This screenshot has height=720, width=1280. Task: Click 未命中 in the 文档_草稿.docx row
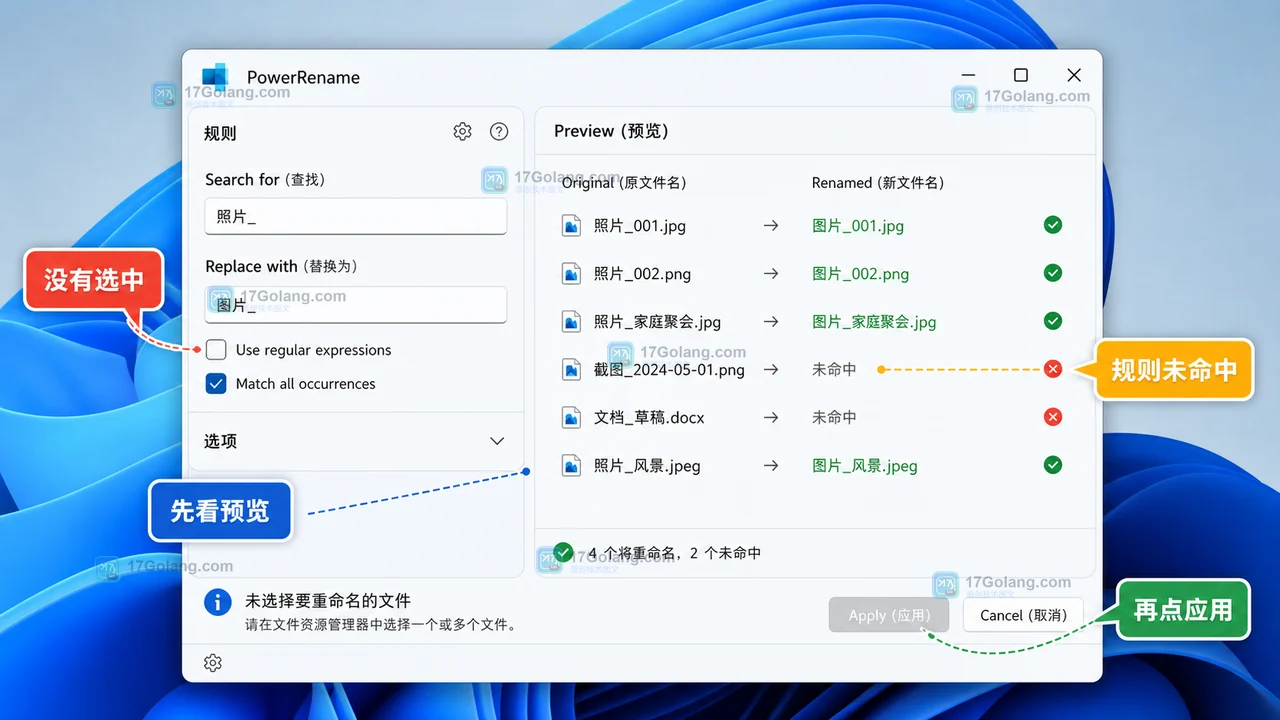click(834, 418)
